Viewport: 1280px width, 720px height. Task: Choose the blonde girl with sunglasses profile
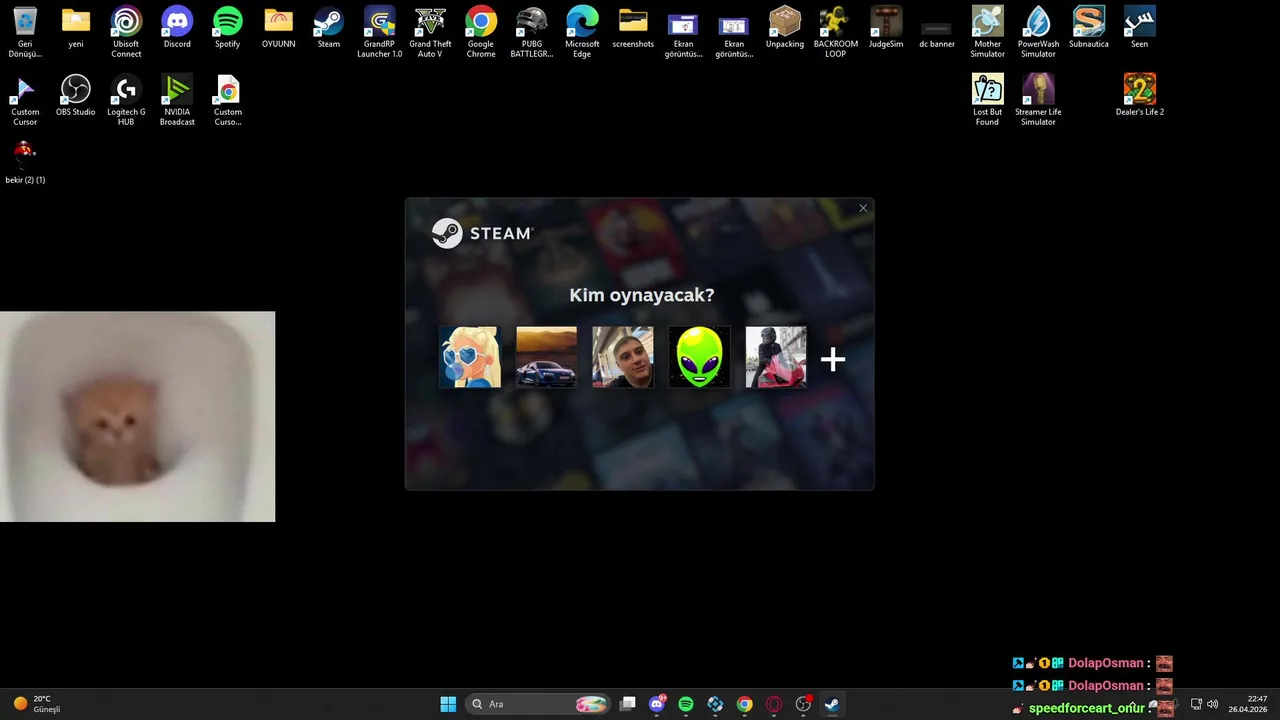(470, 357)
